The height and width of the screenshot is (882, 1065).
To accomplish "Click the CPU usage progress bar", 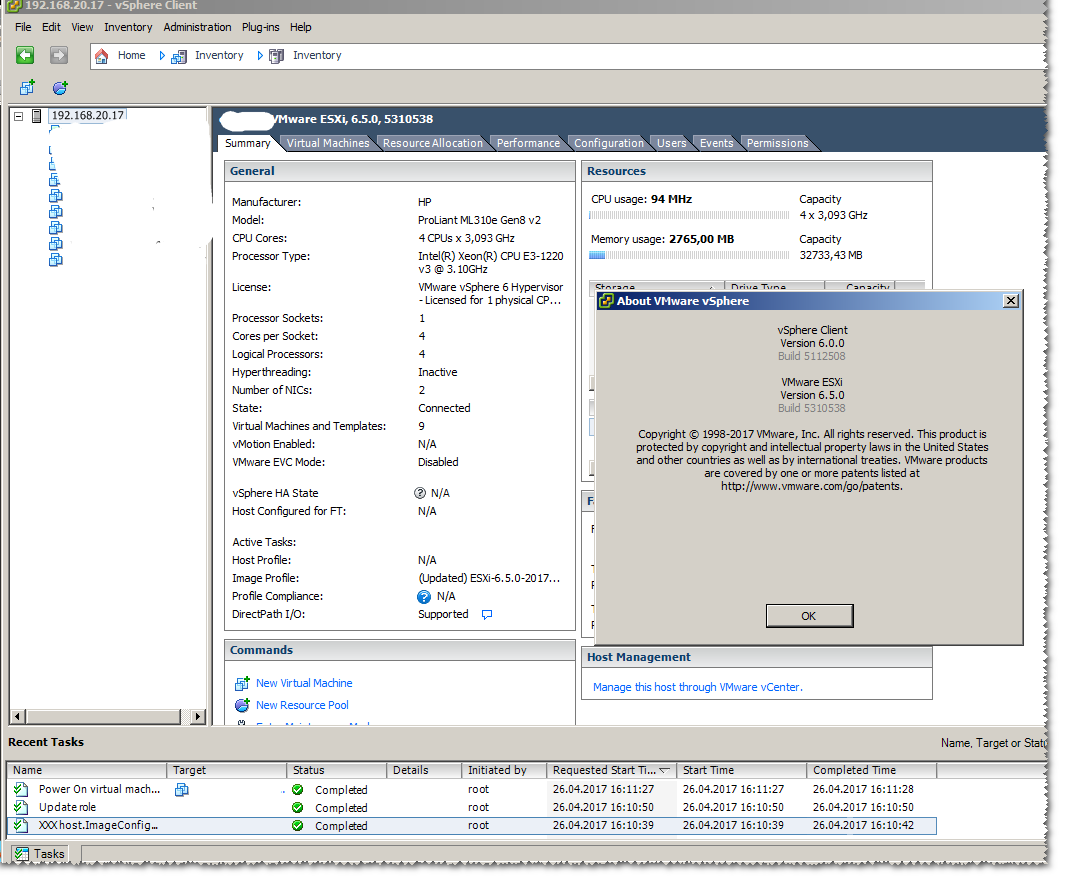I will pyautogui.click(x=689, y=215).
